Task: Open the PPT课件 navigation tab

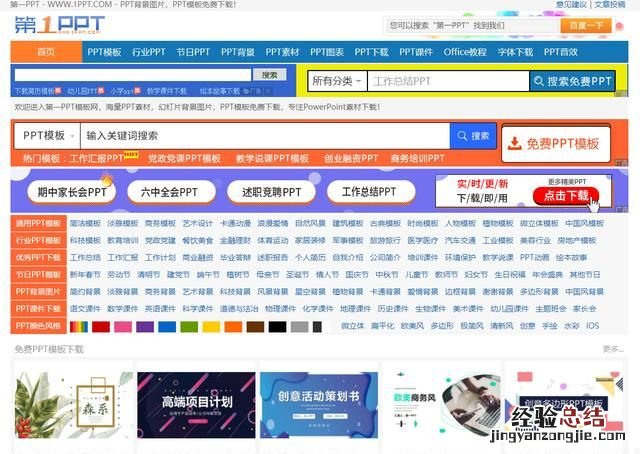Action: click(416, 52)
